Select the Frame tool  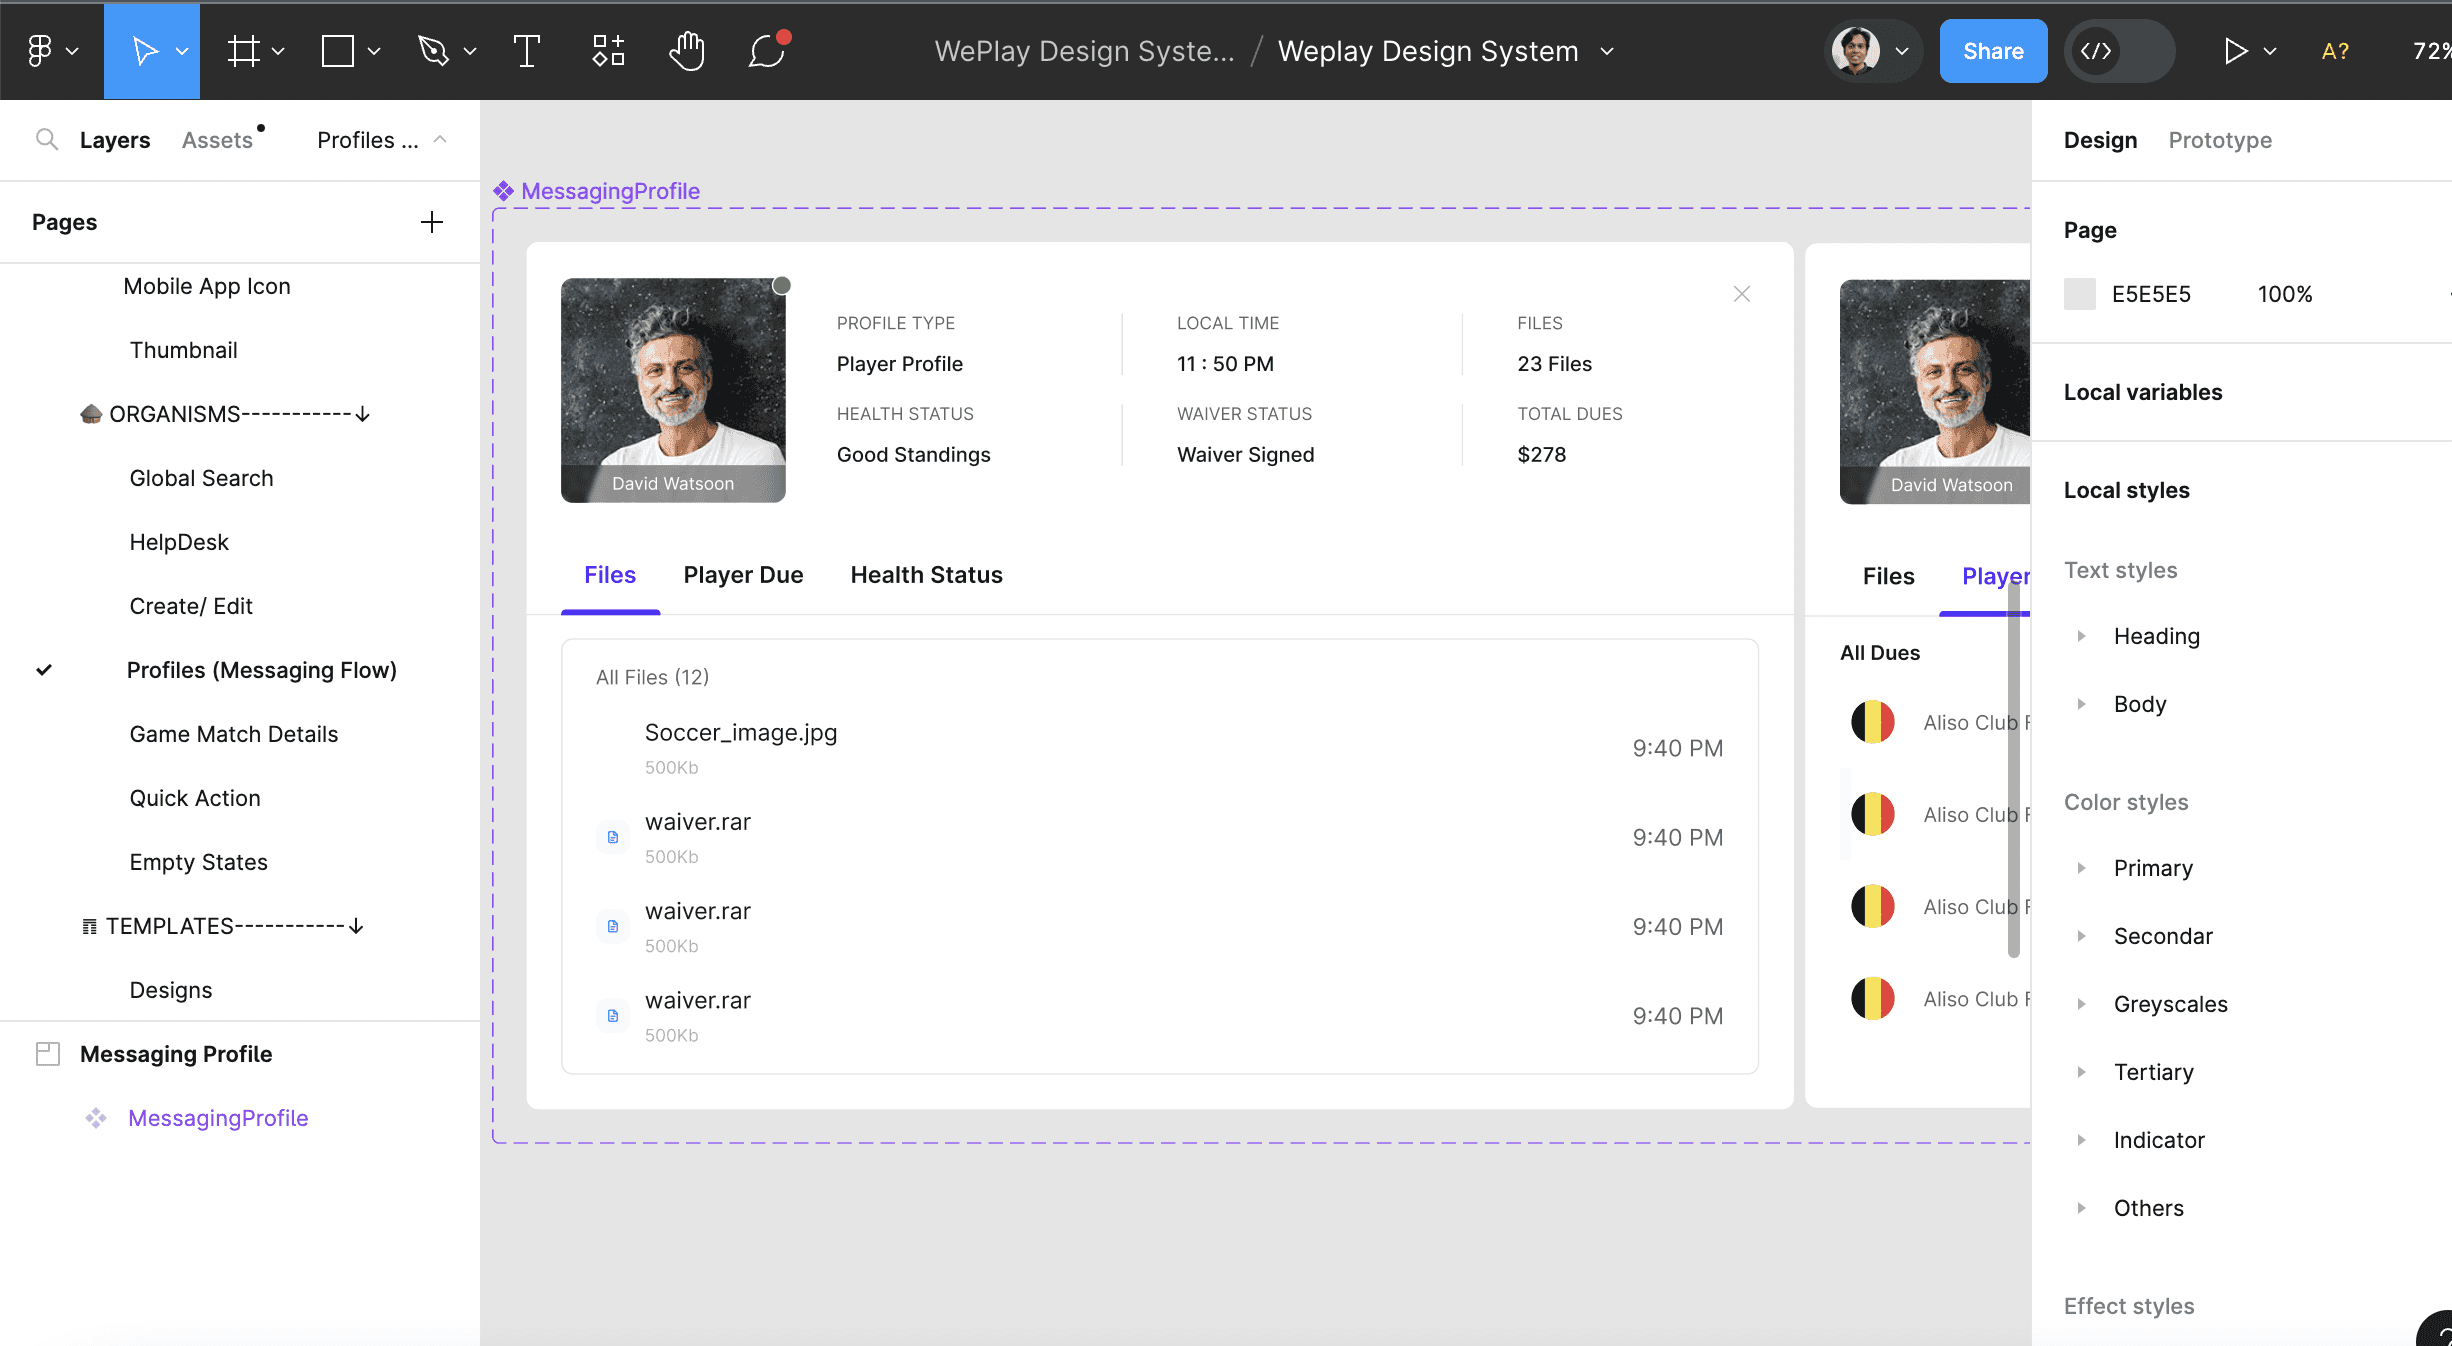[x=243, y=51]
